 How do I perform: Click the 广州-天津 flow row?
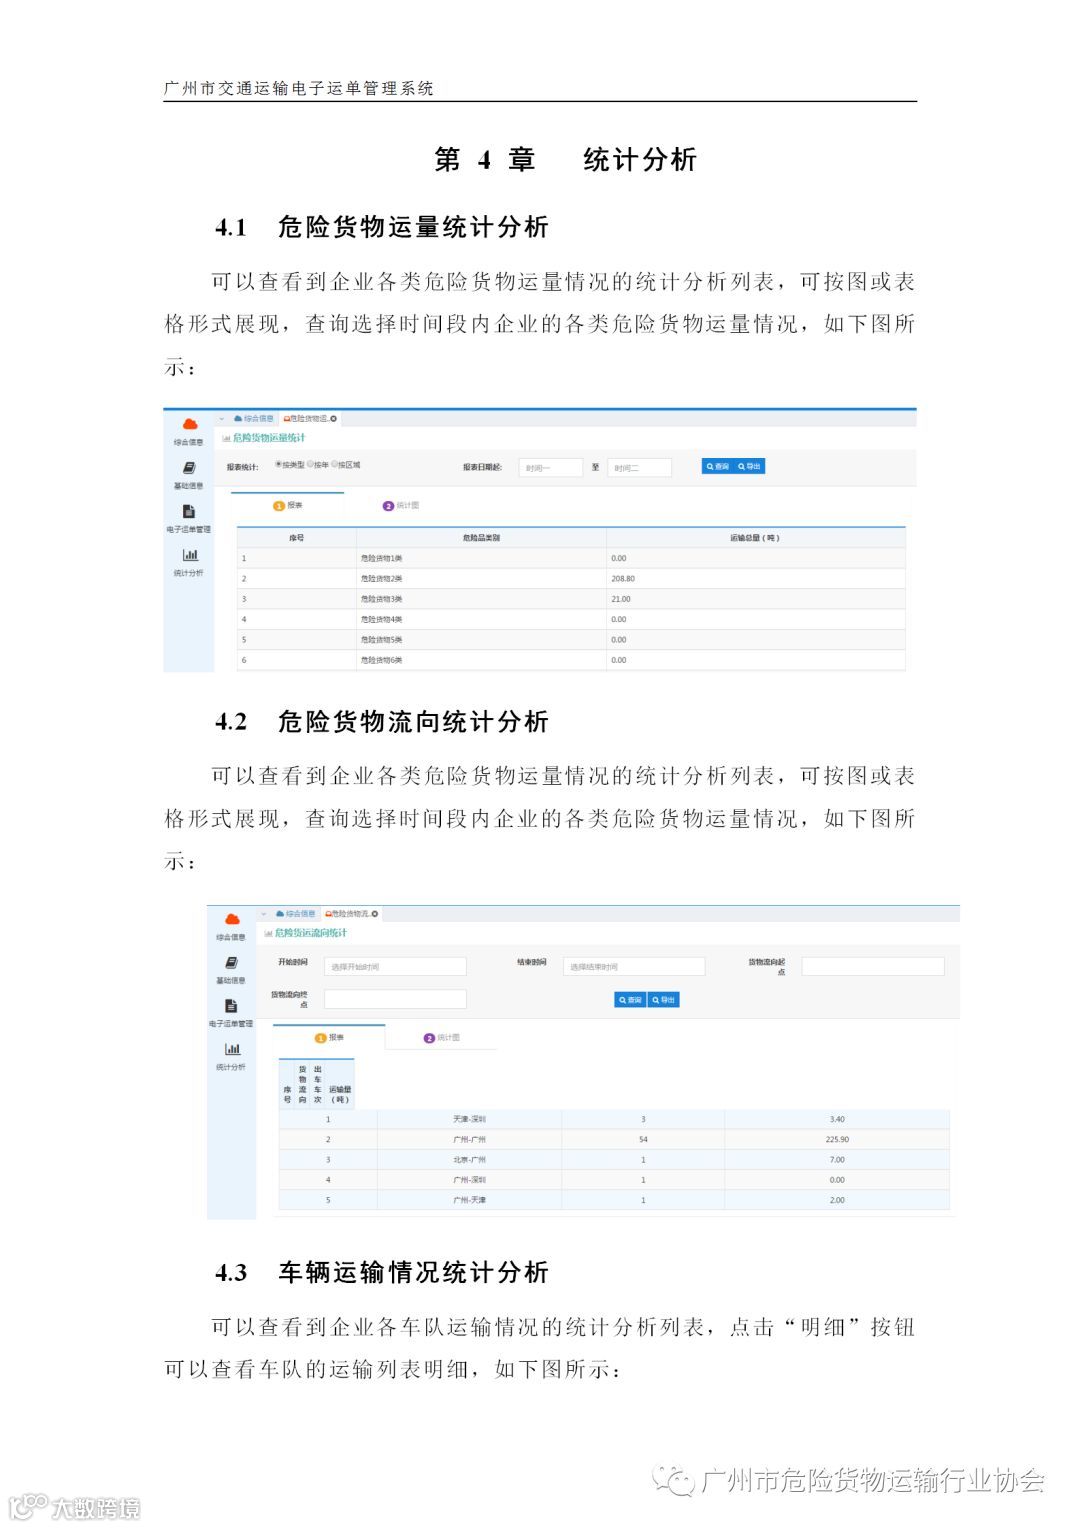[614, 1200]
